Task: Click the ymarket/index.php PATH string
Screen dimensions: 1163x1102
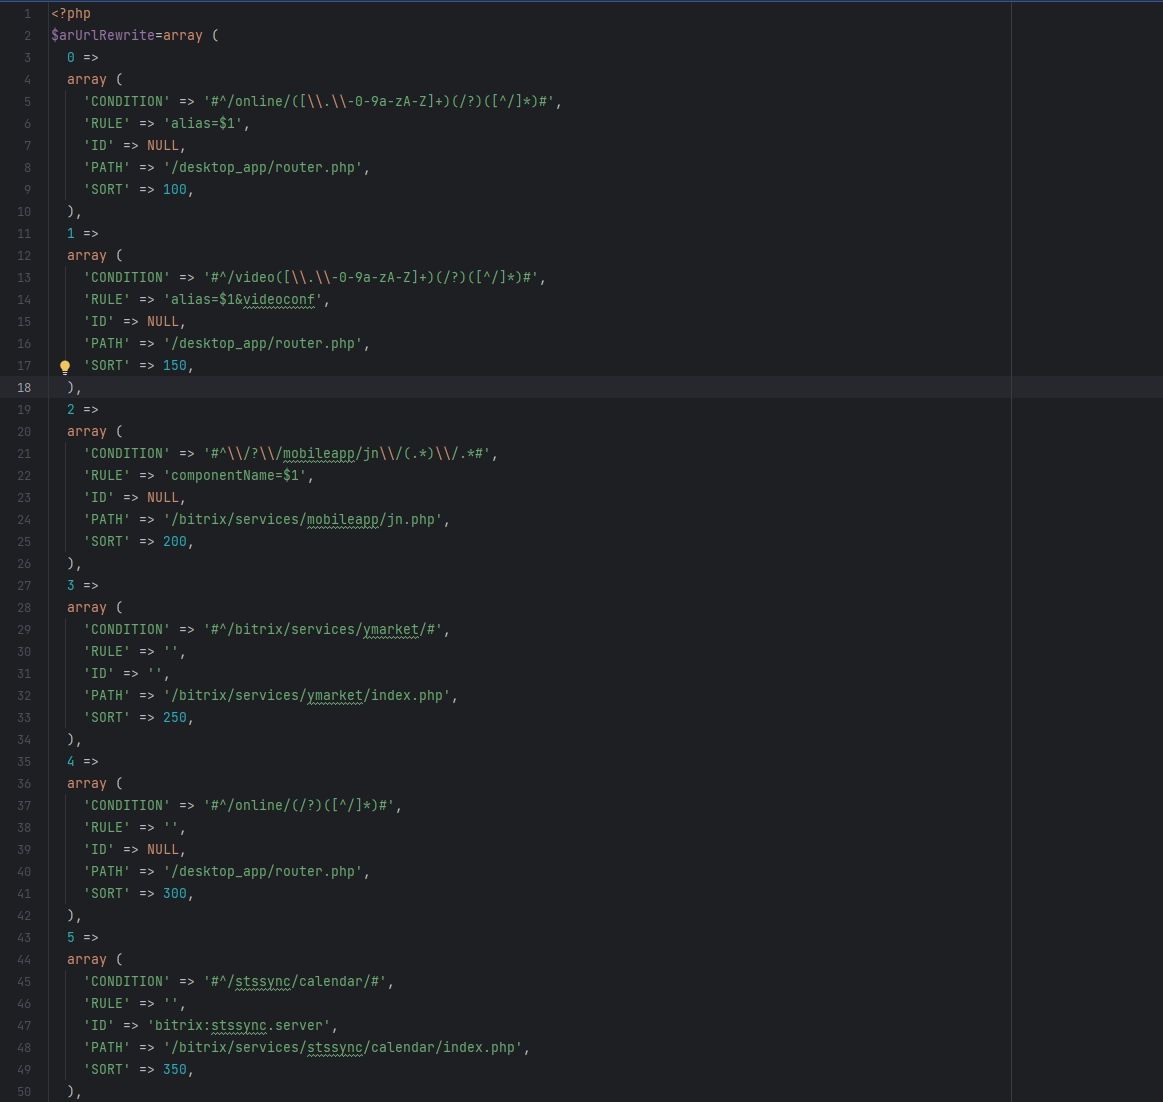Action: coord(310,696)
